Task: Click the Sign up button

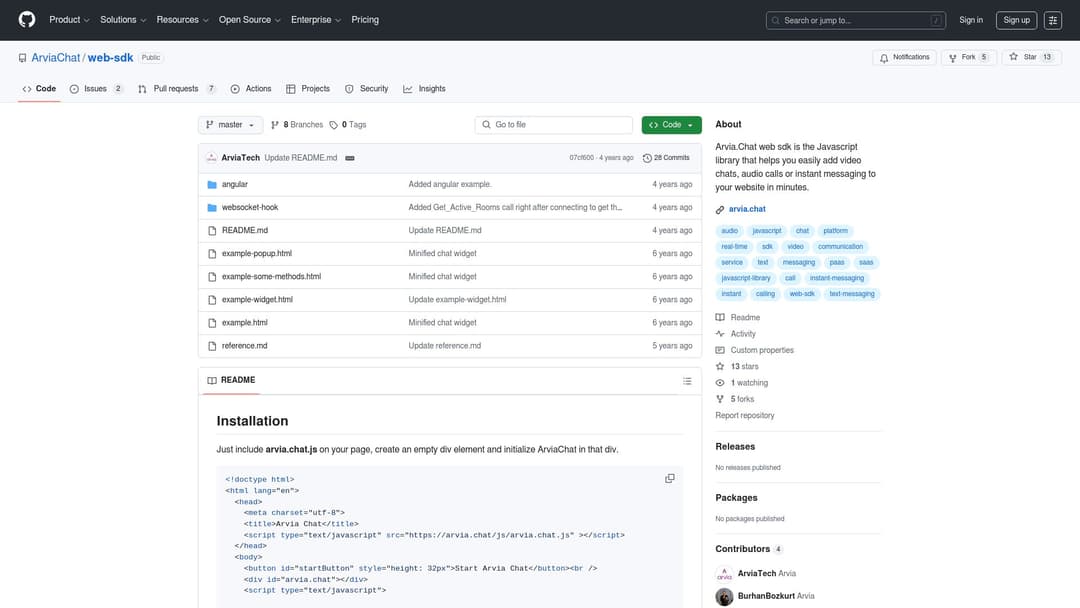Action: pyautogui.click(x=1016, y=20)
